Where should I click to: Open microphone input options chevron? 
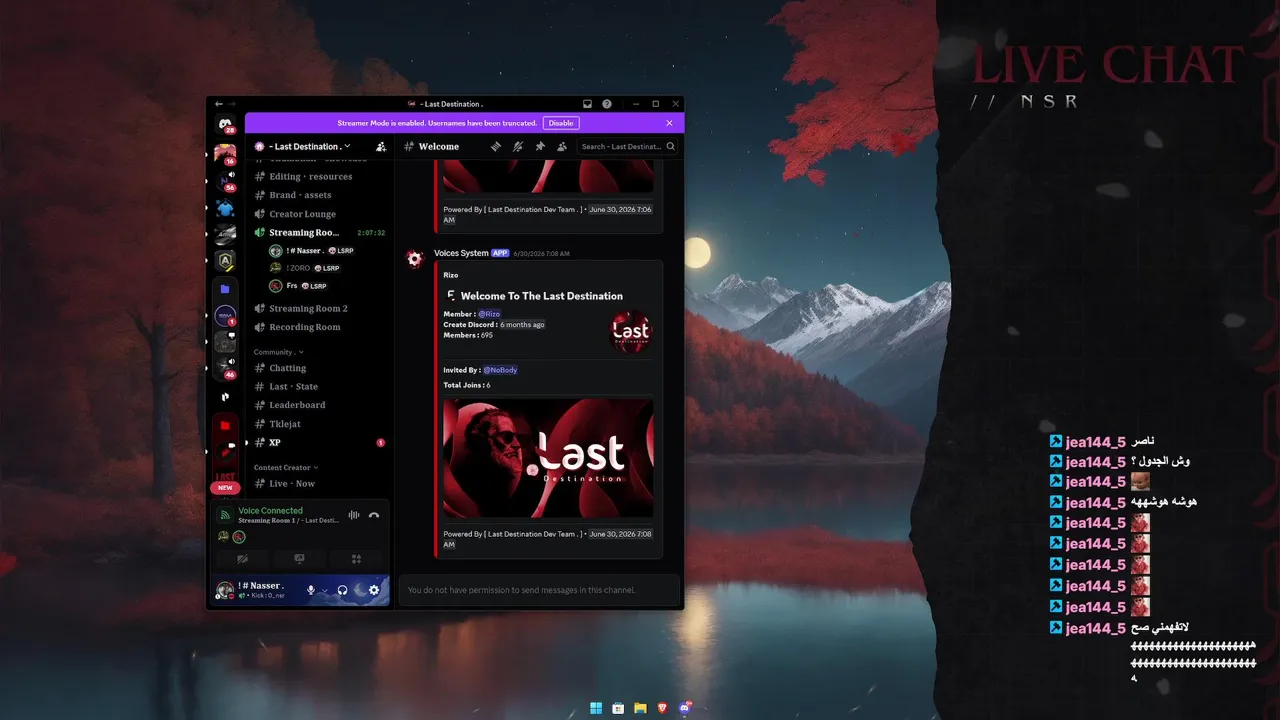coord(325,590)
